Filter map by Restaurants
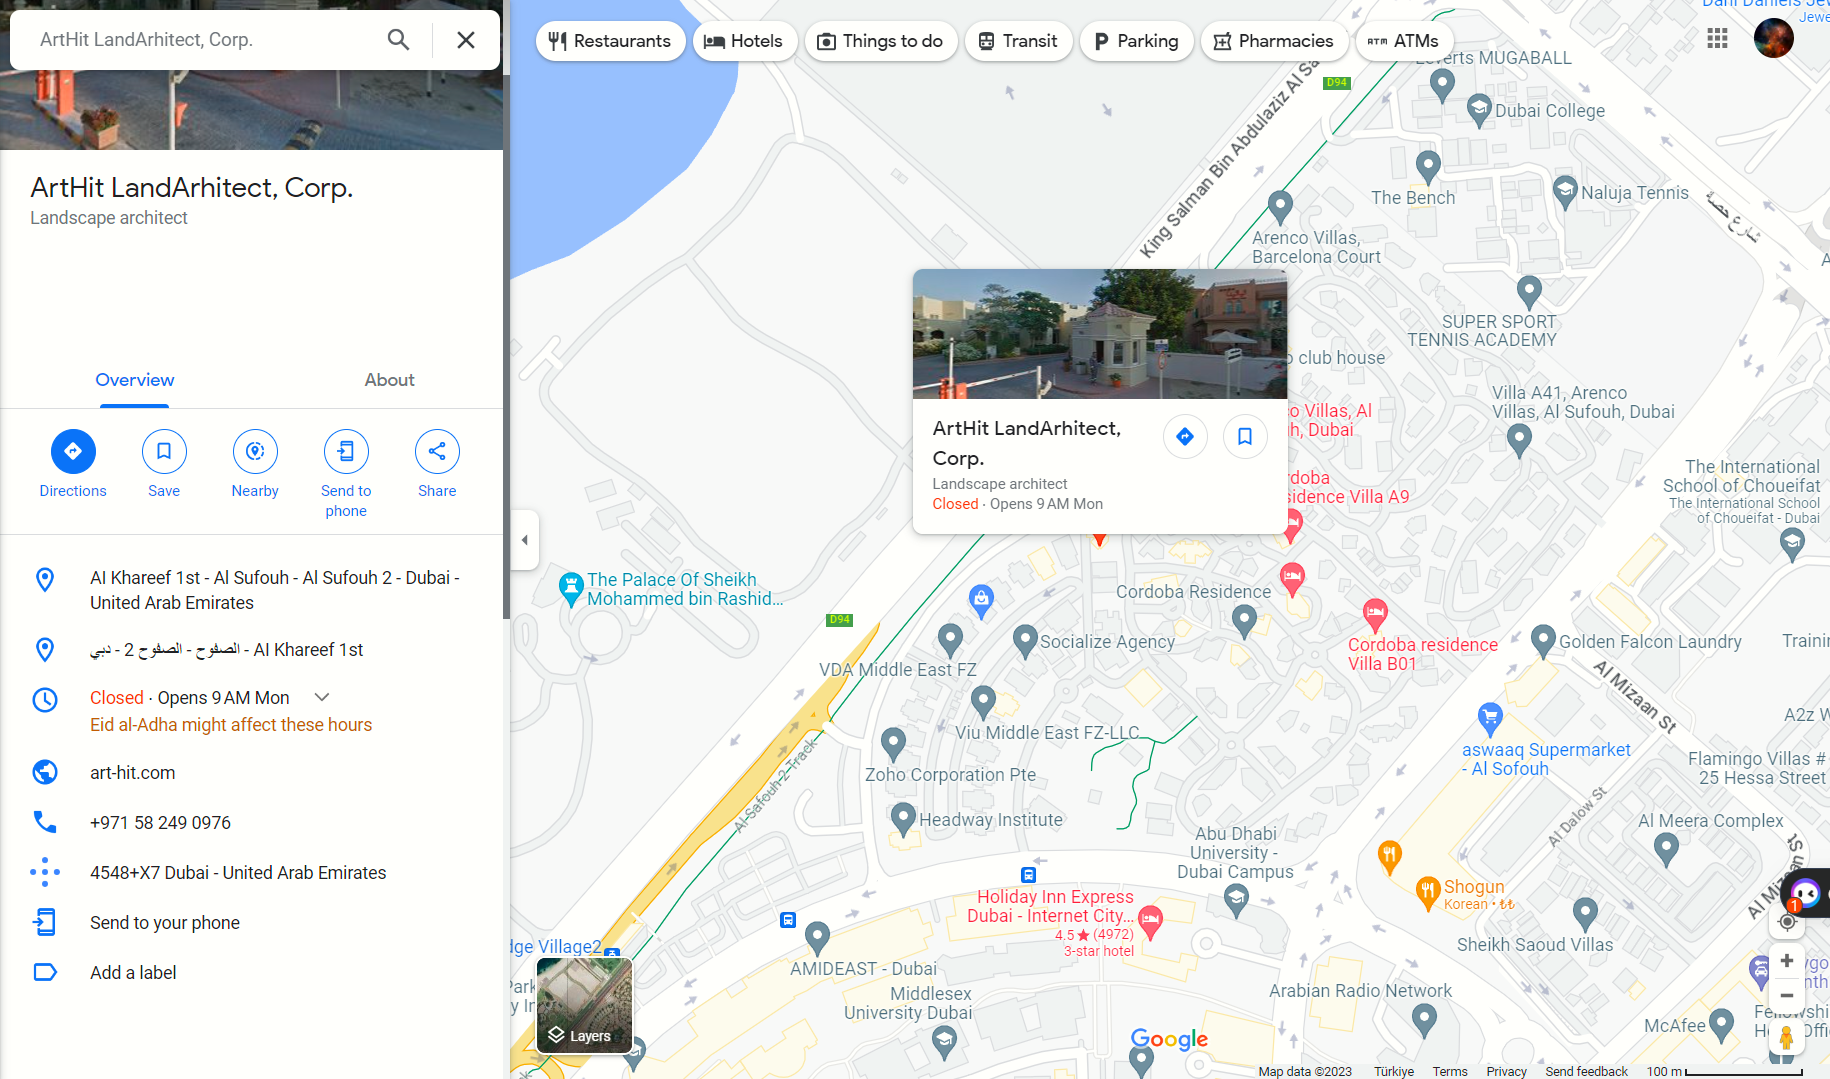 pyautogui.click(x=610, y=41)
